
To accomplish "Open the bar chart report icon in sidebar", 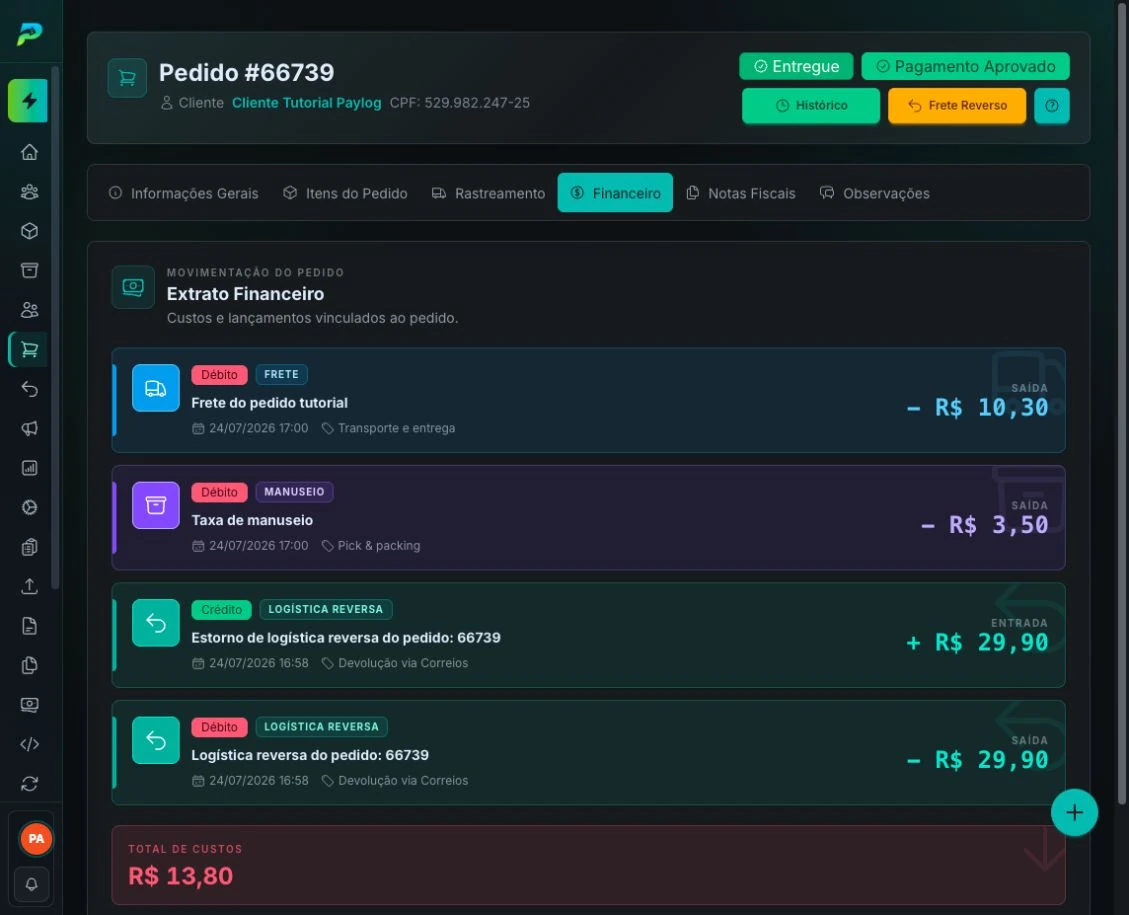I will click(x=30, y=468).
